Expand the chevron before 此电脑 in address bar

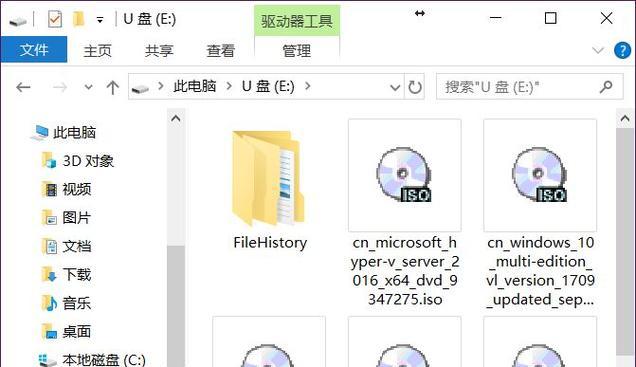(x=161, y=86)
